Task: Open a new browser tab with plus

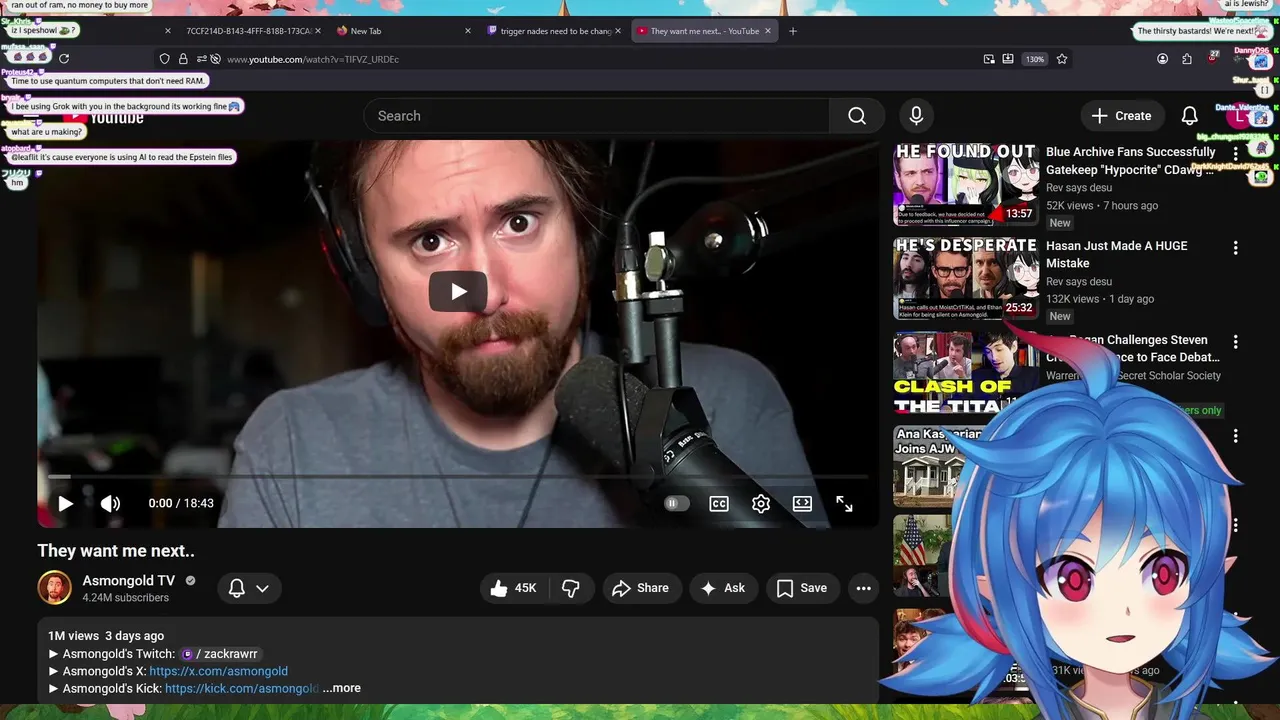Action: (x=793, y=31)
